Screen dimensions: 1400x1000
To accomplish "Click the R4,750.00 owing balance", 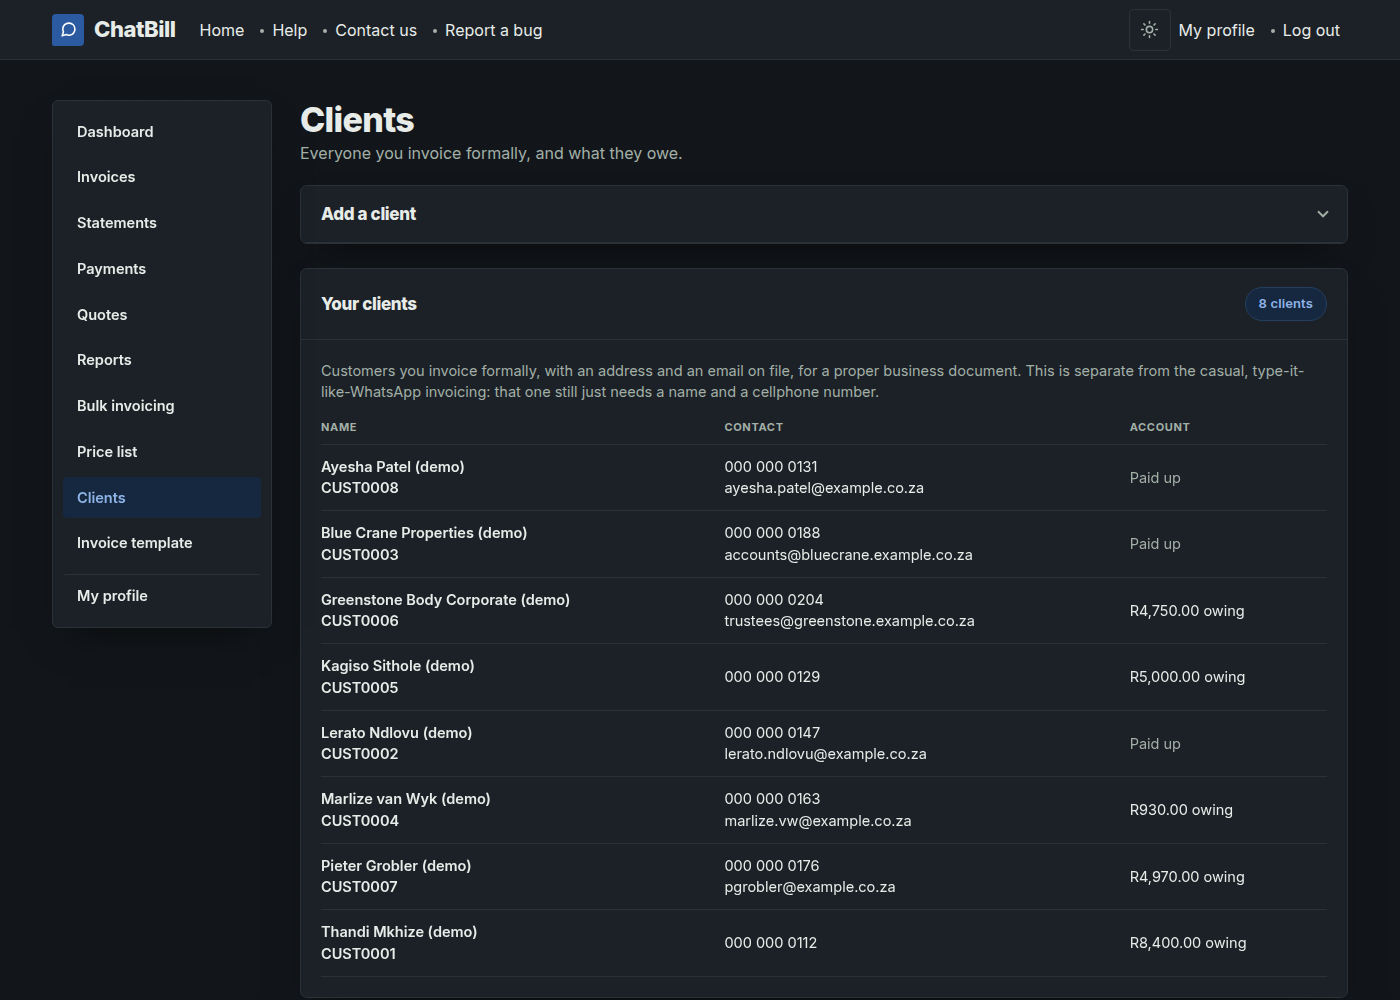I will 1187,611.
